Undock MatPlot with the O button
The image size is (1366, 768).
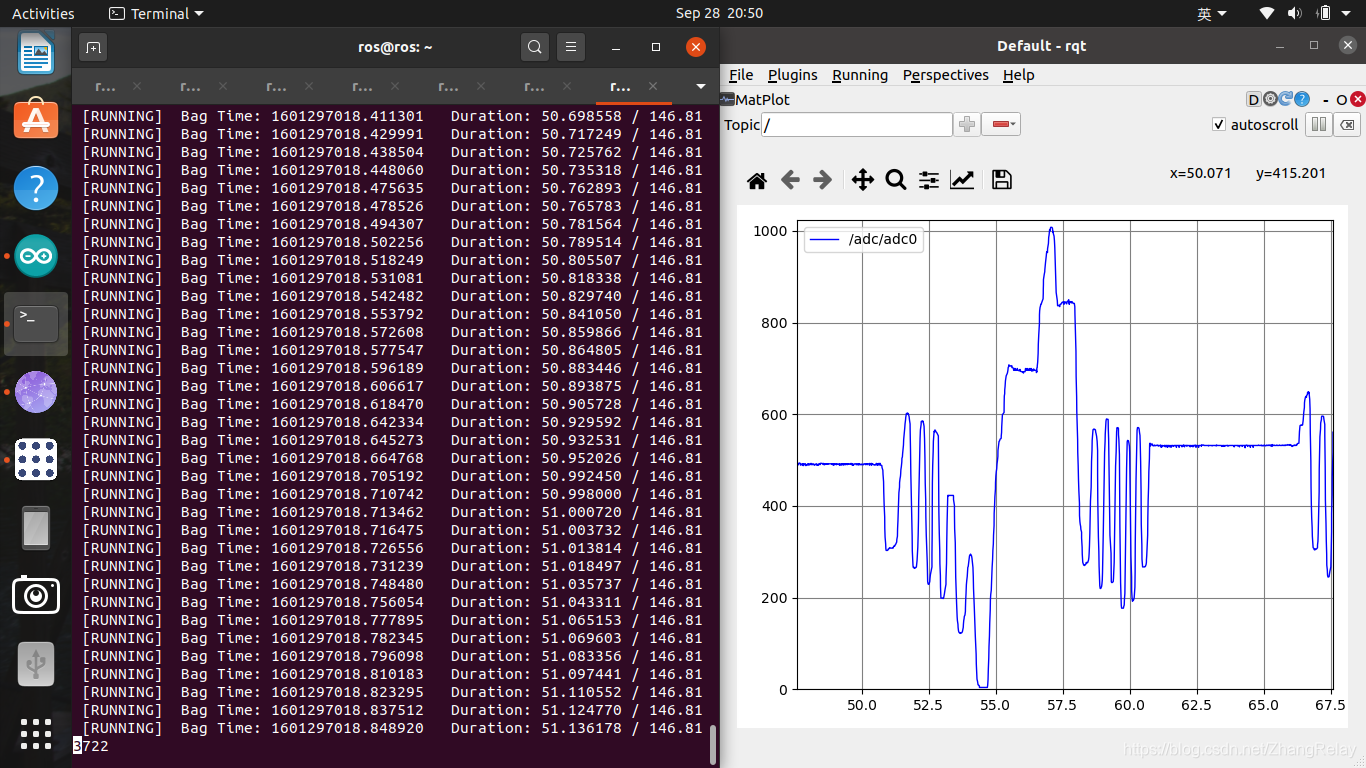tap(1341, 100)
